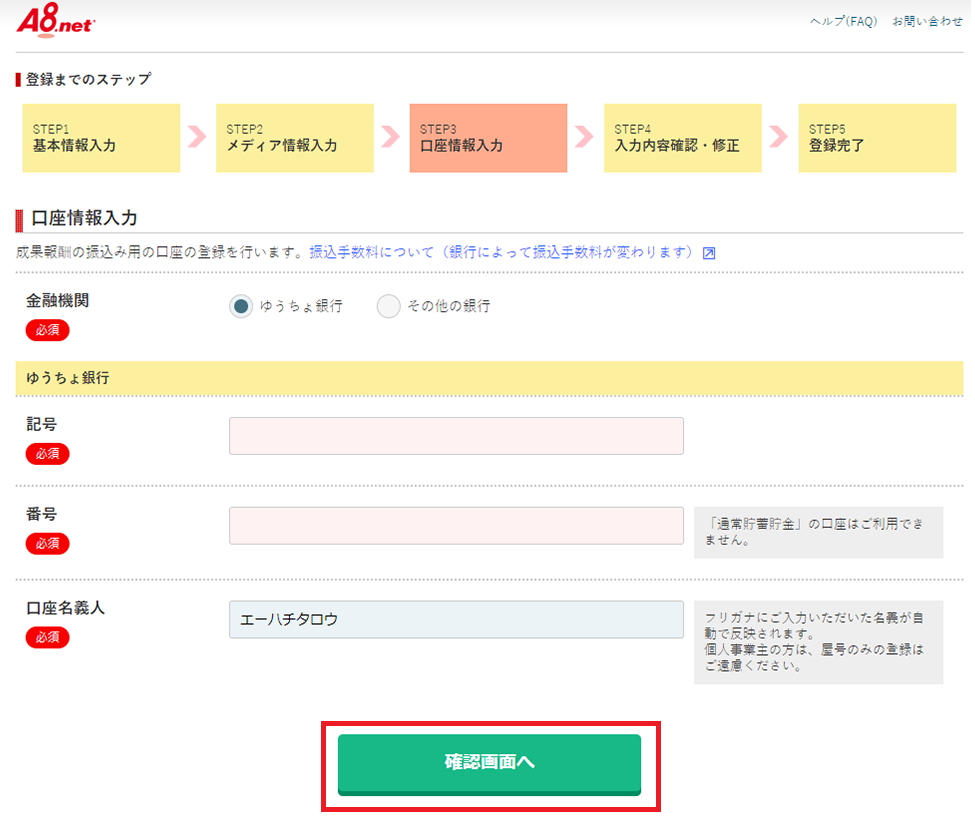Open the ヘルプ(FAQ) link
The width and height of the screenshot is (975, 816).
tap(843, 22)
